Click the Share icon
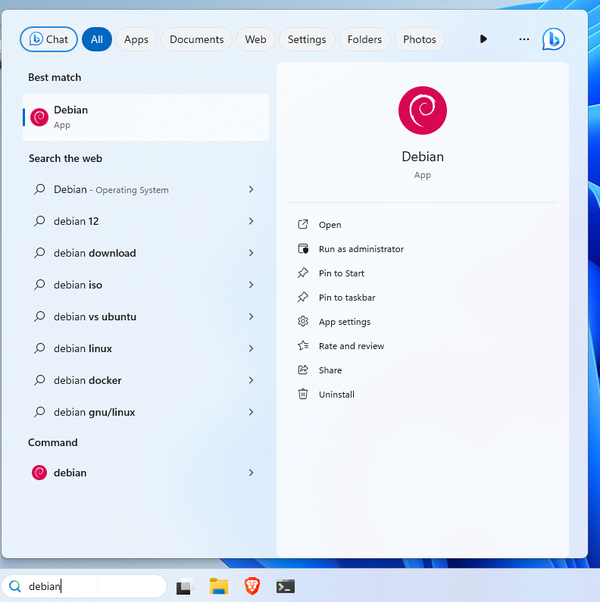This screenshot has width=600, height=602. tap(303, 370)
